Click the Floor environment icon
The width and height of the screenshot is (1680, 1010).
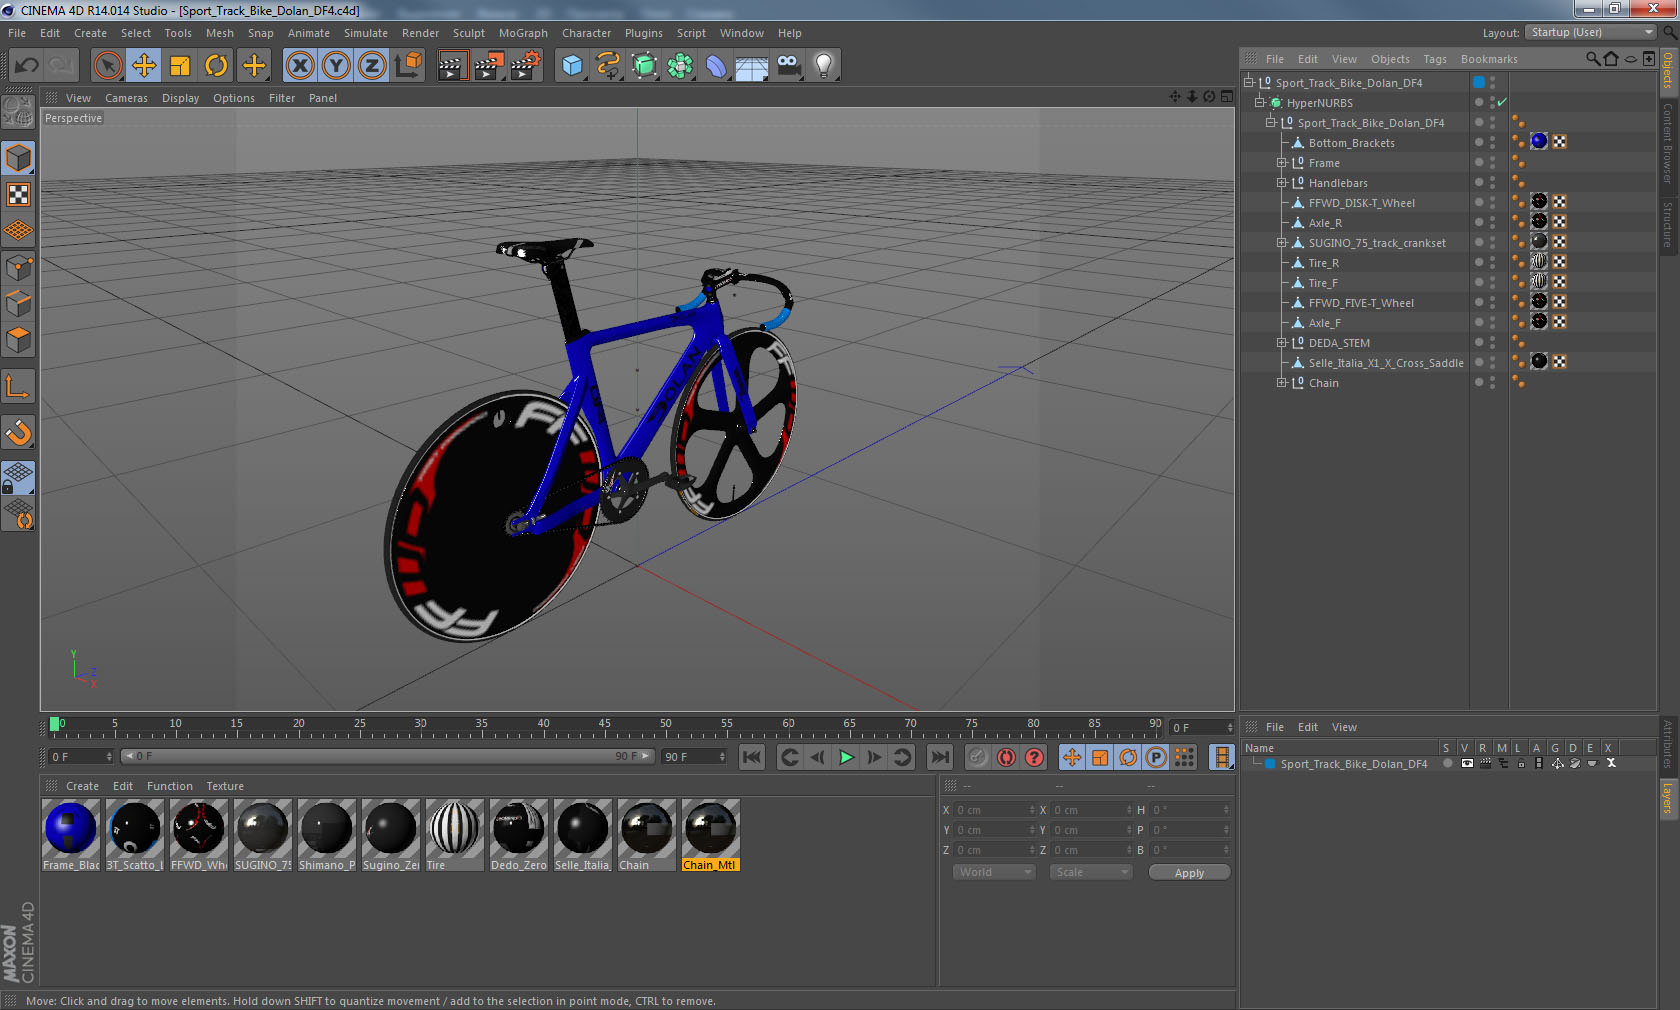[x=752, y=66]
